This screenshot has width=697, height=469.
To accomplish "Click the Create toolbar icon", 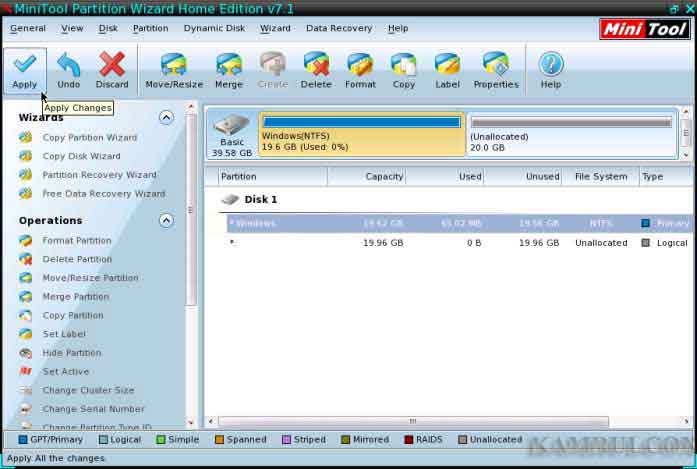I will point(272,71).
